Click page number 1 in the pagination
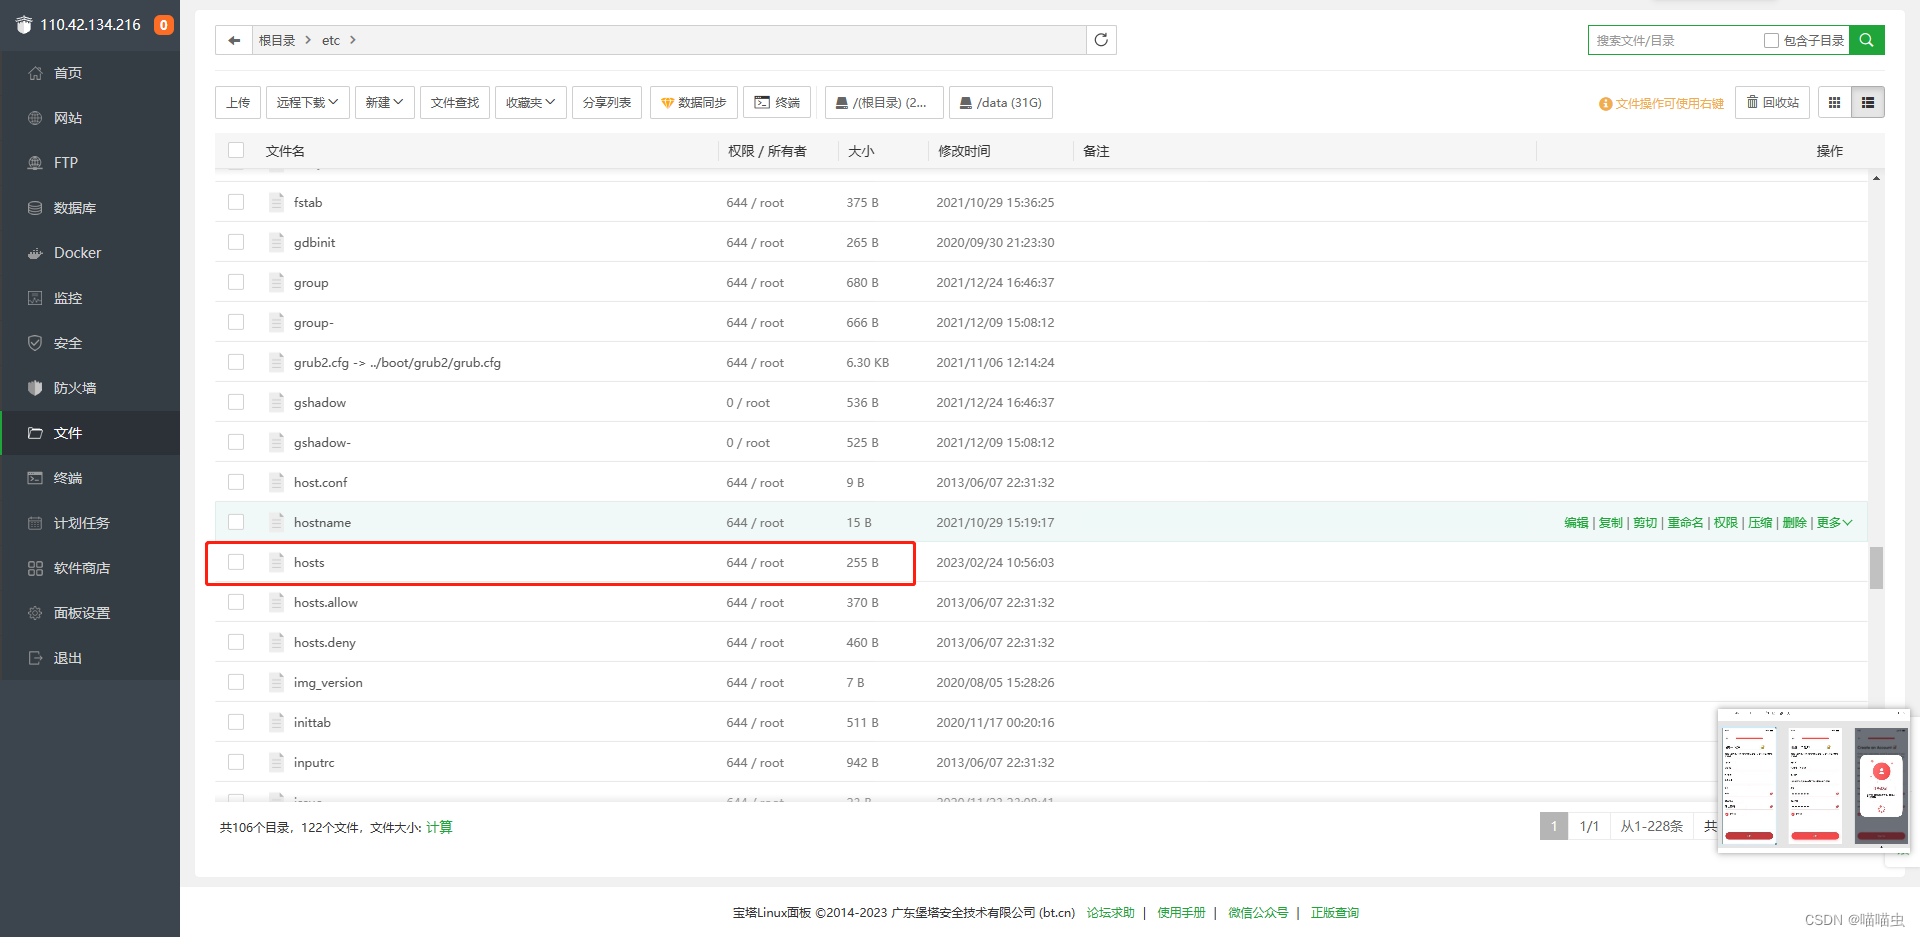This screenshot has height=937, width=1920. (x=1554, y=826)
